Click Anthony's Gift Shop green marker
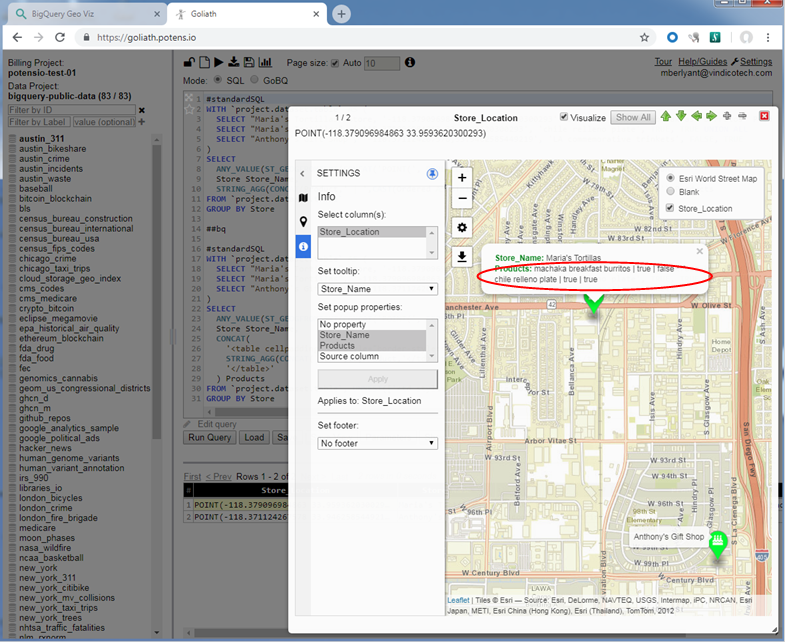The image size is (786, 643). coord(718,545)
